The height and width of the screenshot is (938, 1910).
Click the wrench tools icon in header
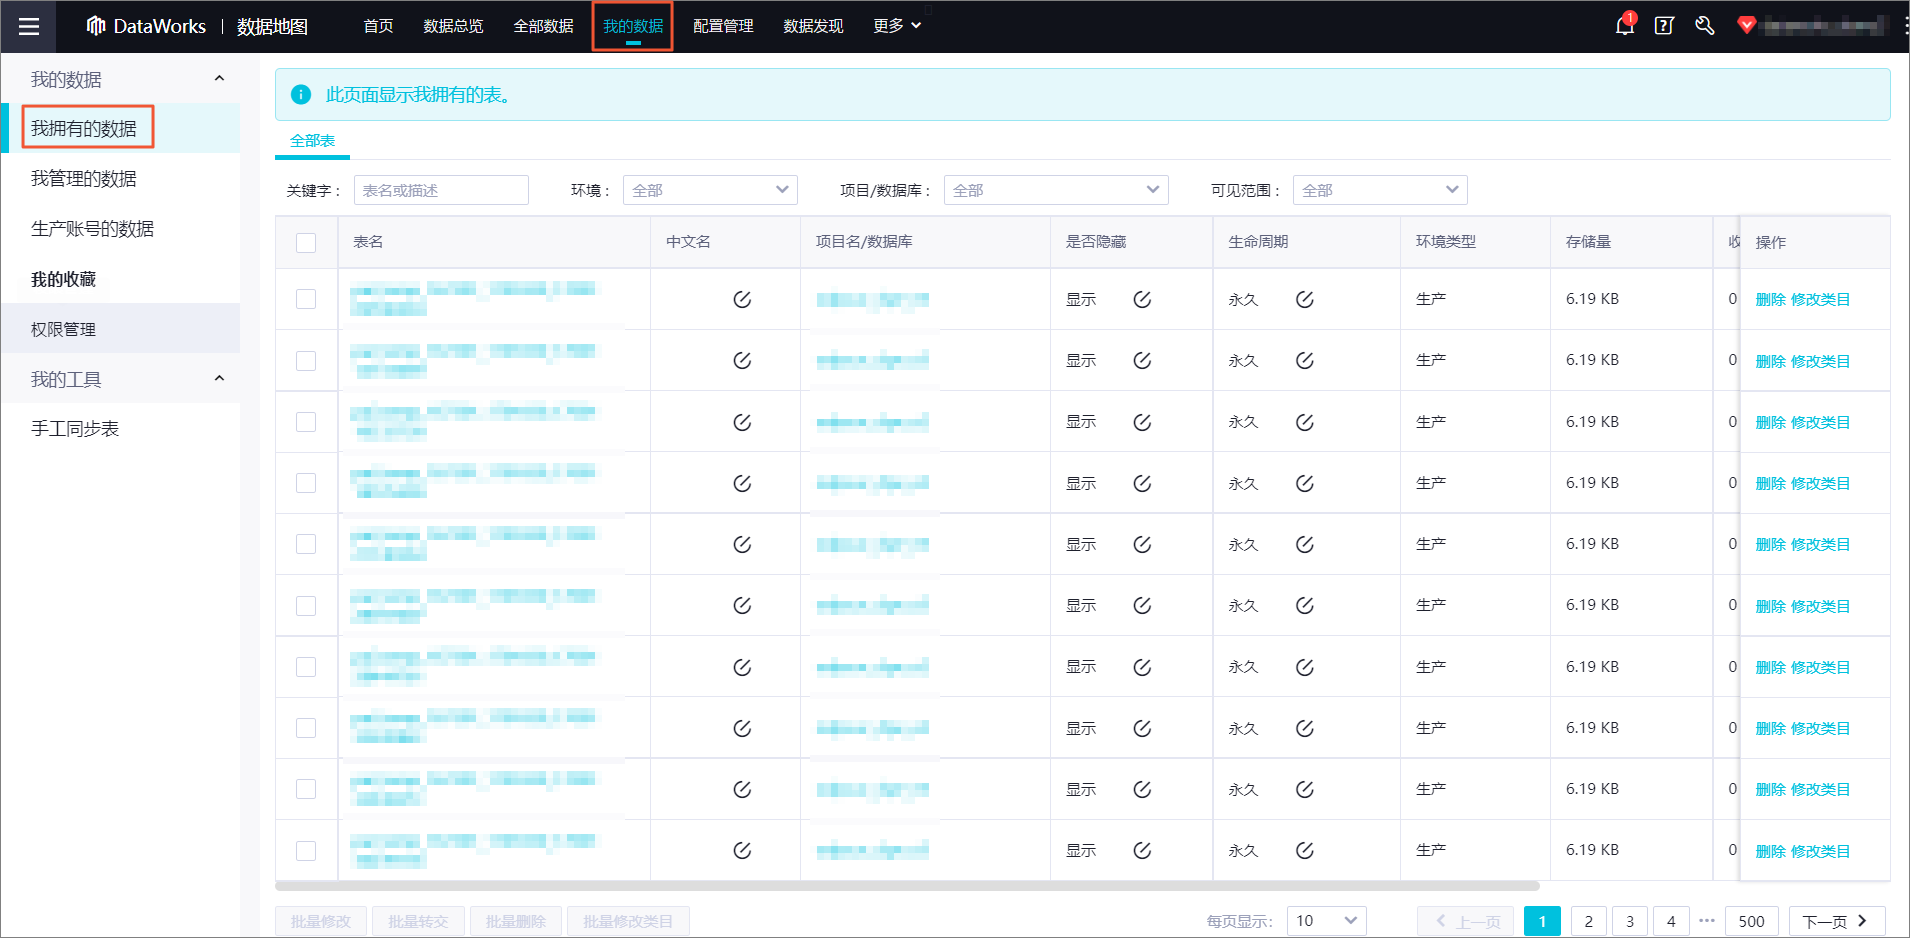tap(1705, 26)
